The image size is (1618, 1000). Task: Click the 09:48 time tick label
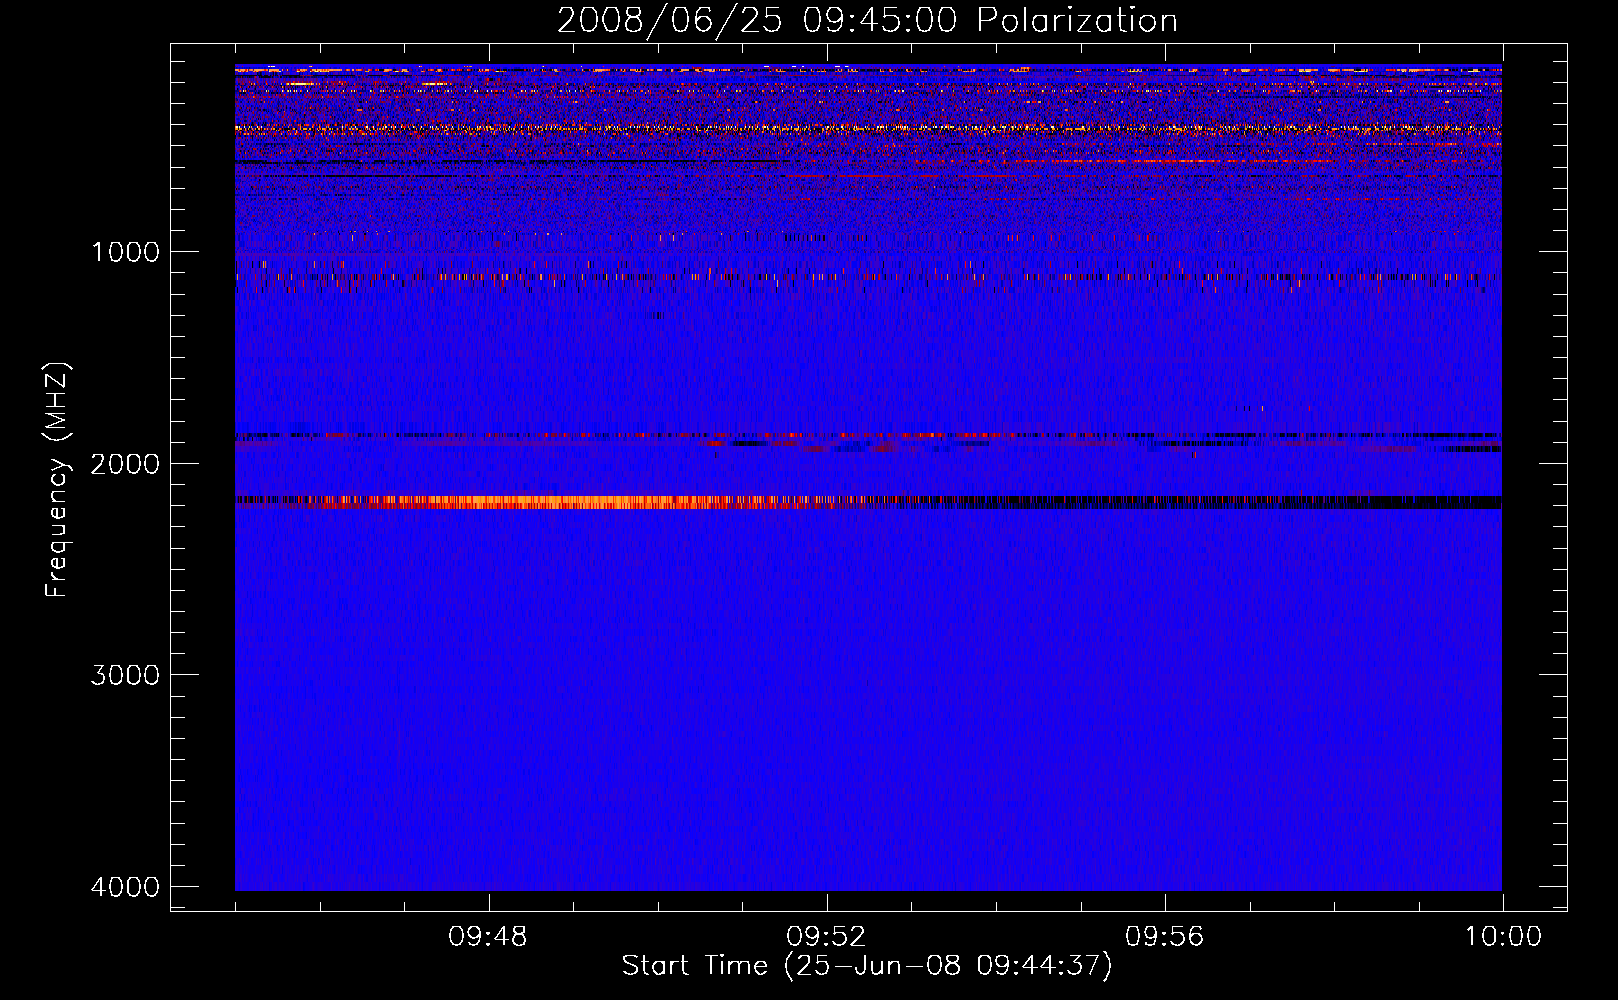(488, 937)
